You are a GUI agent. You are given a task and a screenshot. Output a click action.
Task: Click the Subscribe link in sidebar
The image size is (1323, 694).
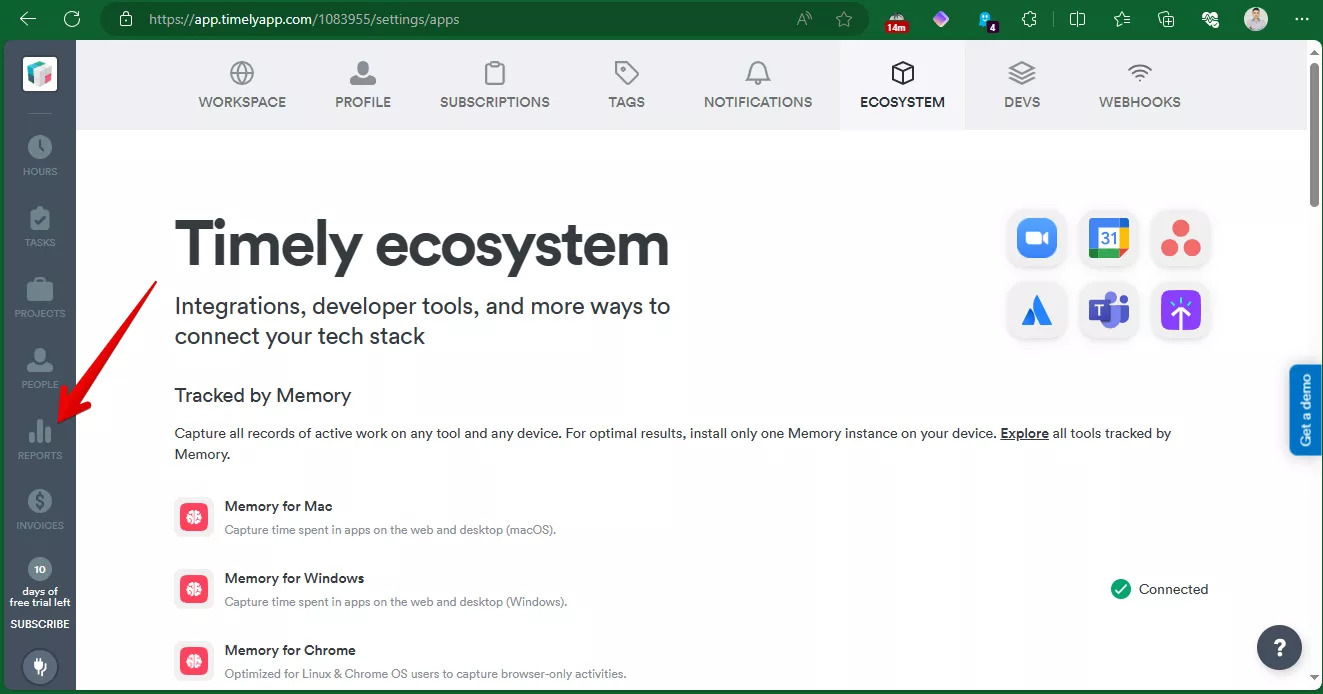click(x=40, y=624)
